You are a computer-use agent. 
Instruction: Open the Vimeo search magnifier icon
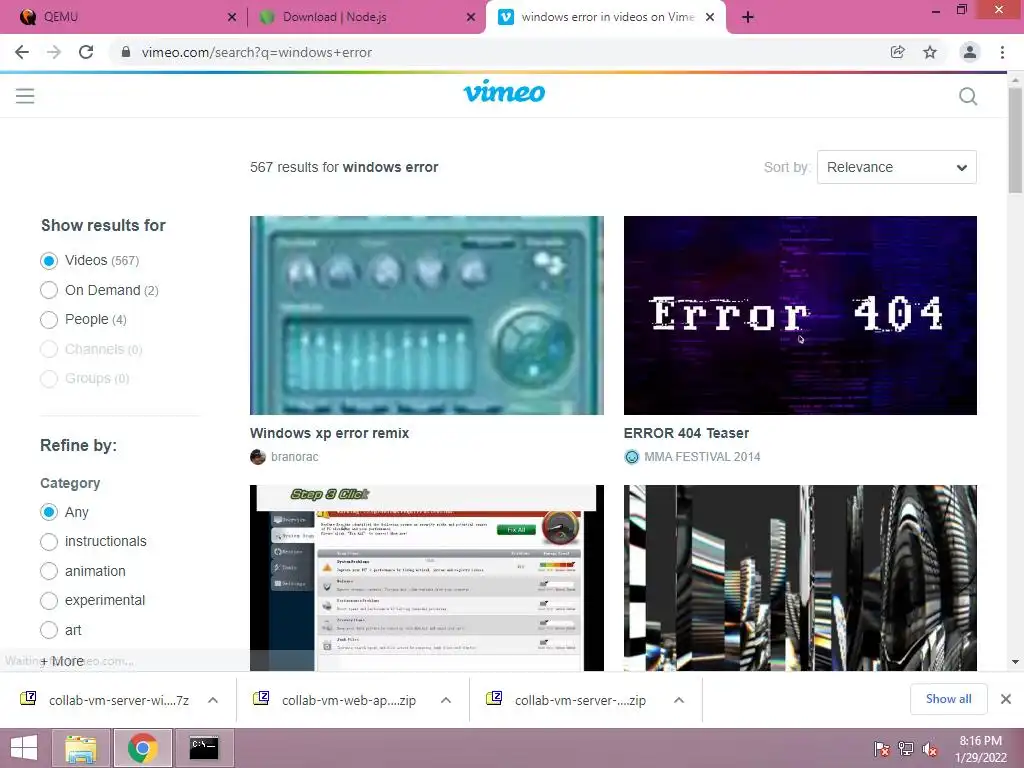pyautogui.click(x=968, y=97)
